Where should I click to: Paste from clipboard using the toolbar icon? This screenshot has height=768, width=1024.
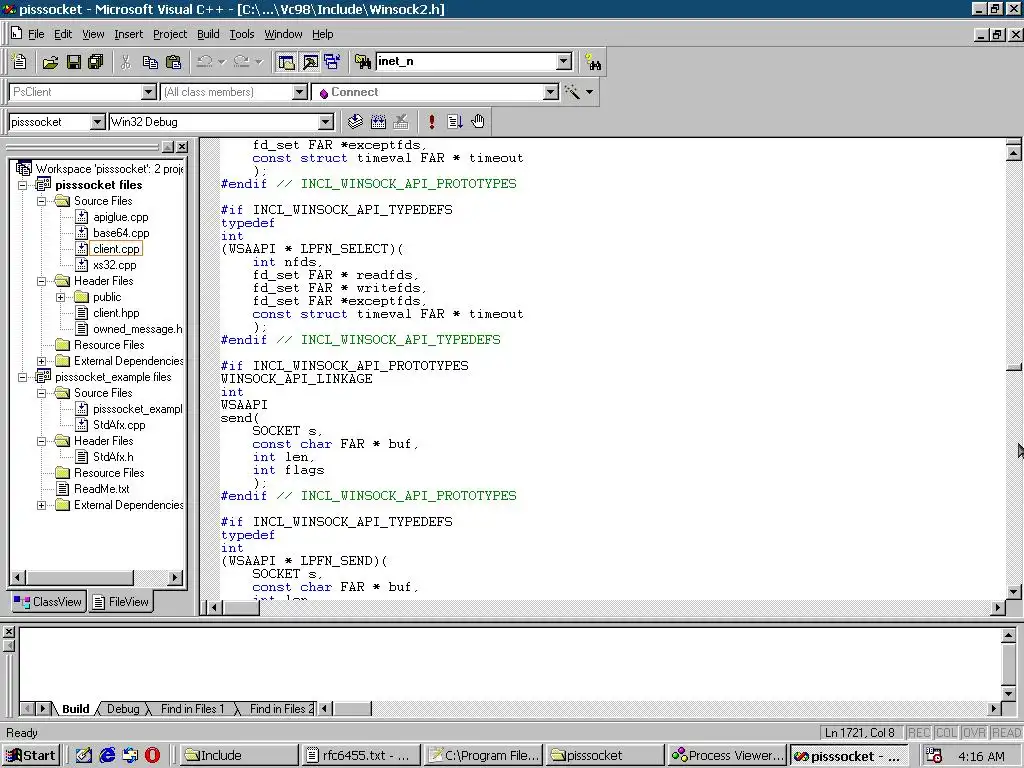pos(174,62)
